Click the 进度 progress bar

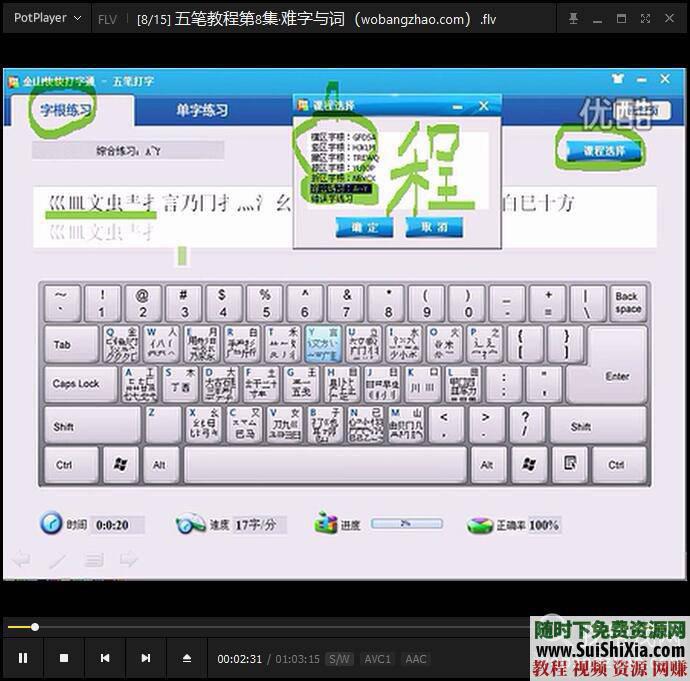tap(407, 524)
